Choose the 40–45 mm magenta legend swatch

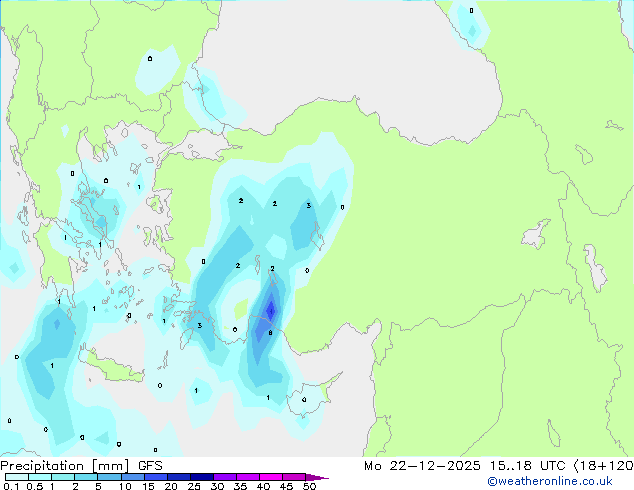(271, 477)
